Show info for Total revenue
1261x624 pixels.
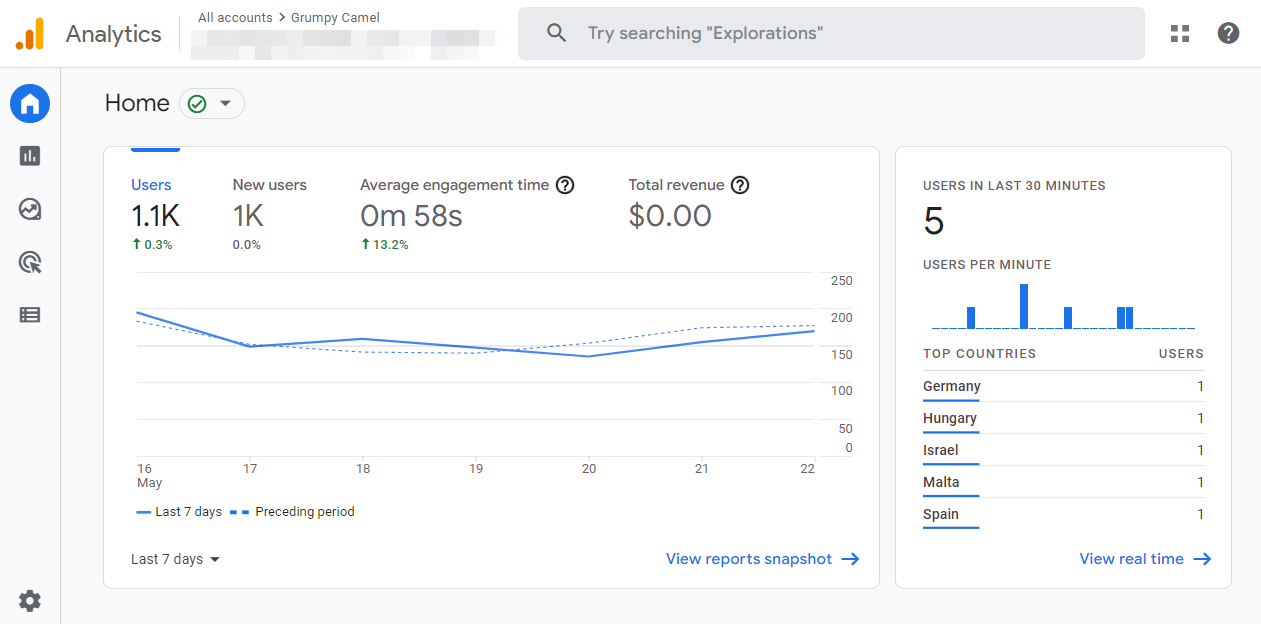point(740,185)
